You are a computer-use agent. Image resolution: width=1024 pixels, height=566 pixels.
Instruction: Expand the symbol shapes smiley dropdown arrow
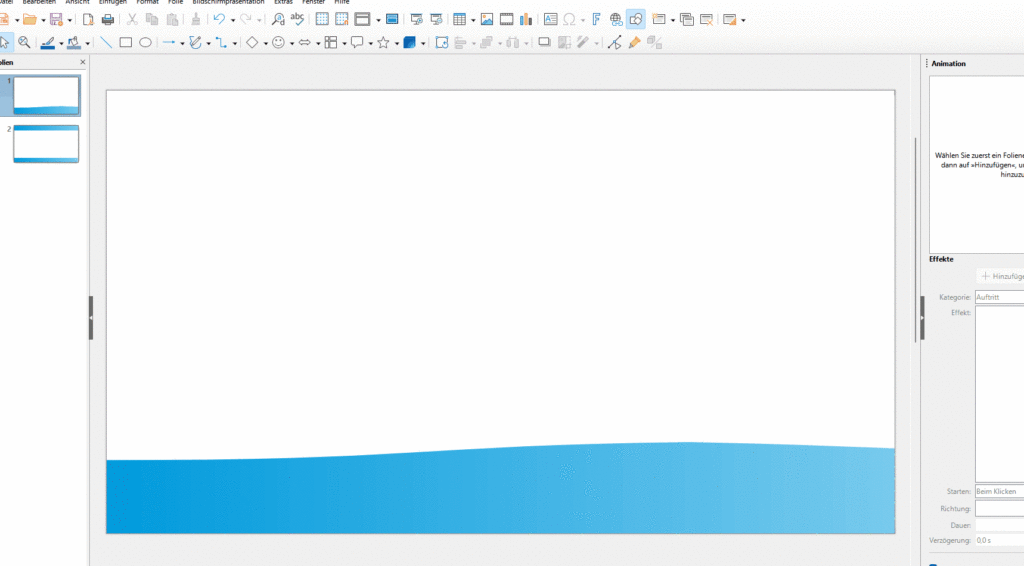point(292,43)
